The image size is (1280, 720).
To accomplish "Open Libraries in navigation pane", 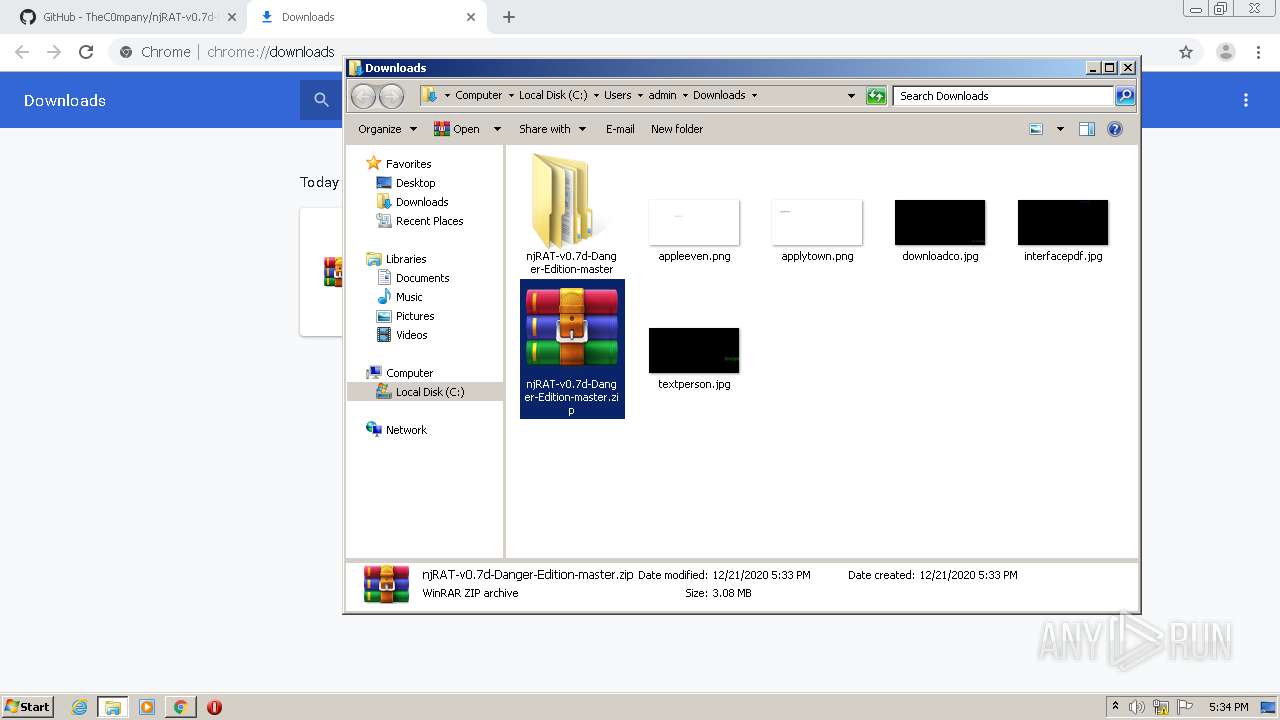I will [x=397, y=259].
